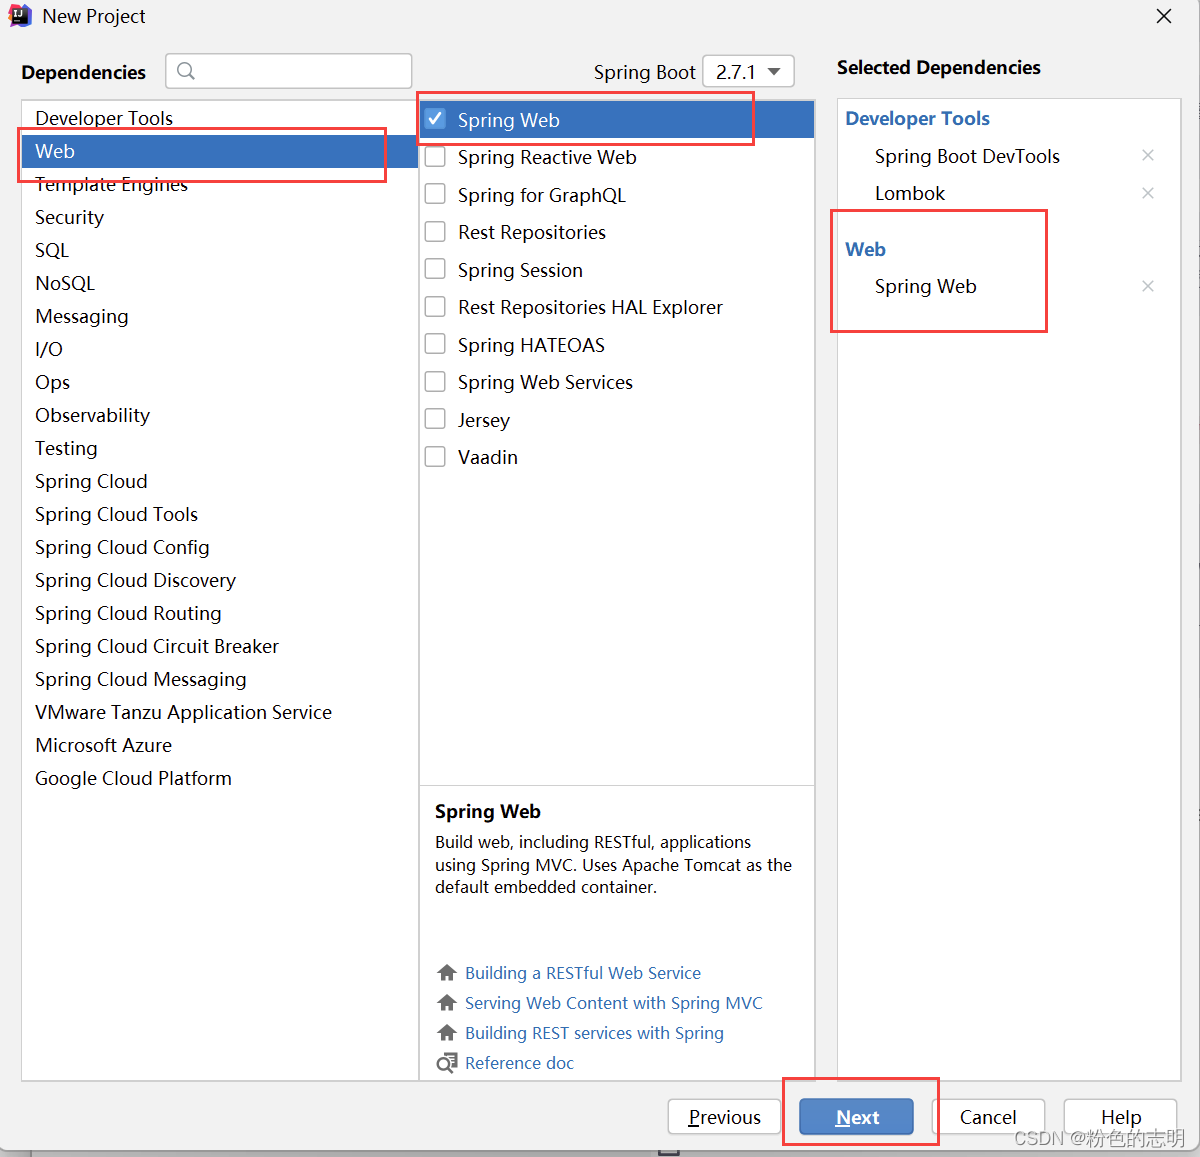This screenshot has width=1200, height=1157.
Task: Select SQL dependency category
Action: [220, 250]
